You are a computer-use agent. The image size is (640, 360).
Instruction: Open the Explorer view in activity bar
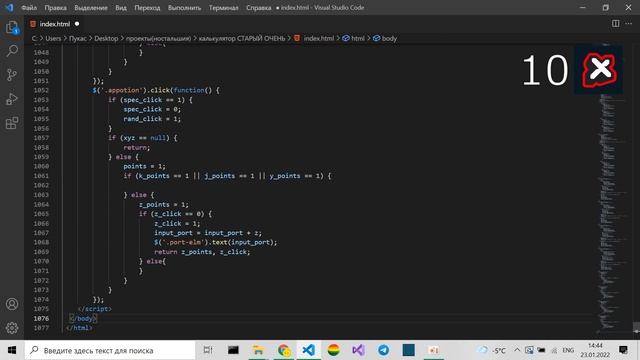[12, 28]
